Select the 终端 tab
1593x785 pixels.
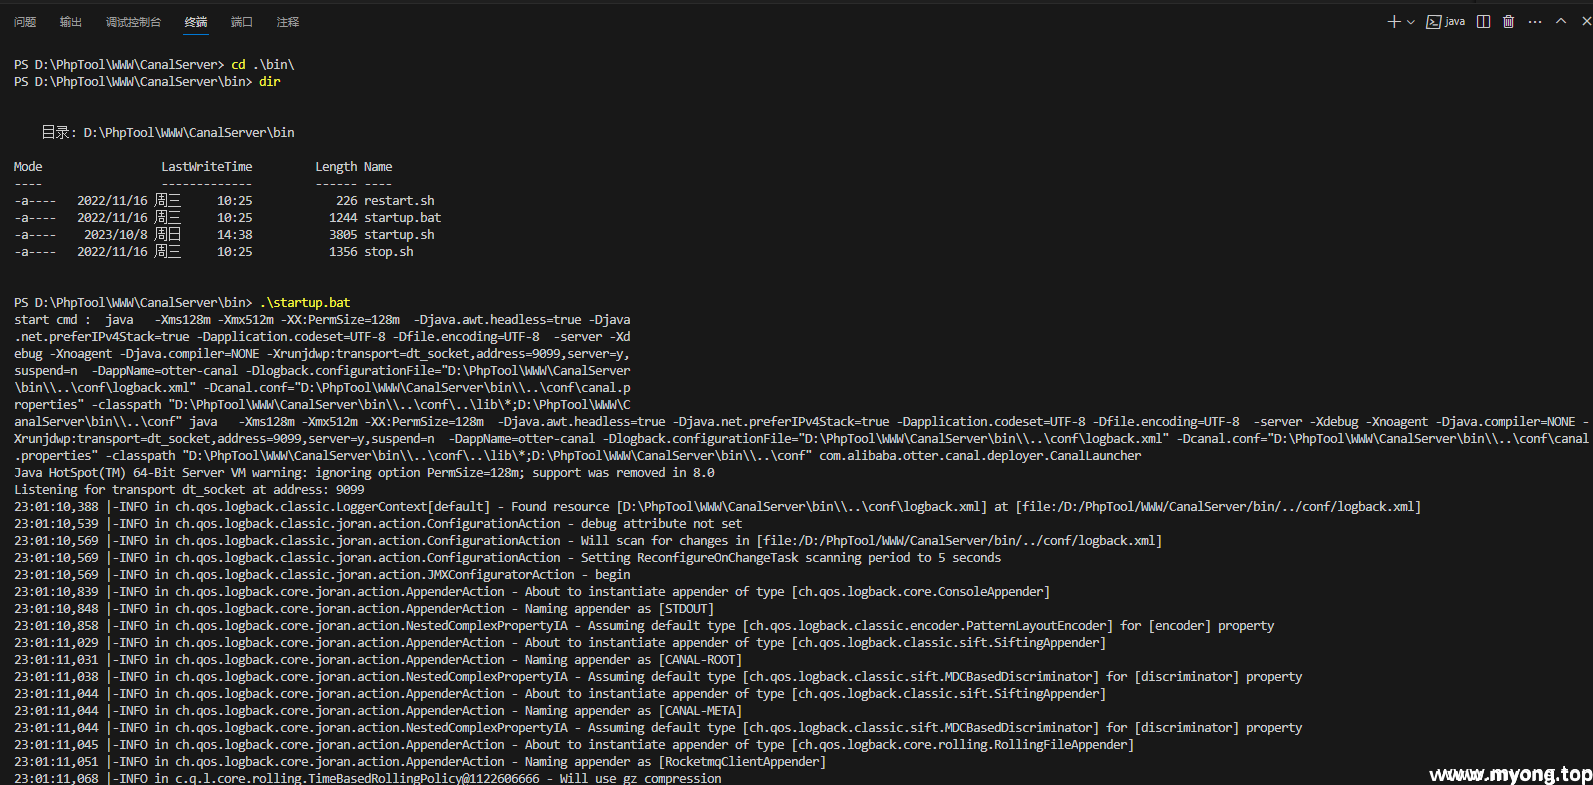[x=196, y=21]
